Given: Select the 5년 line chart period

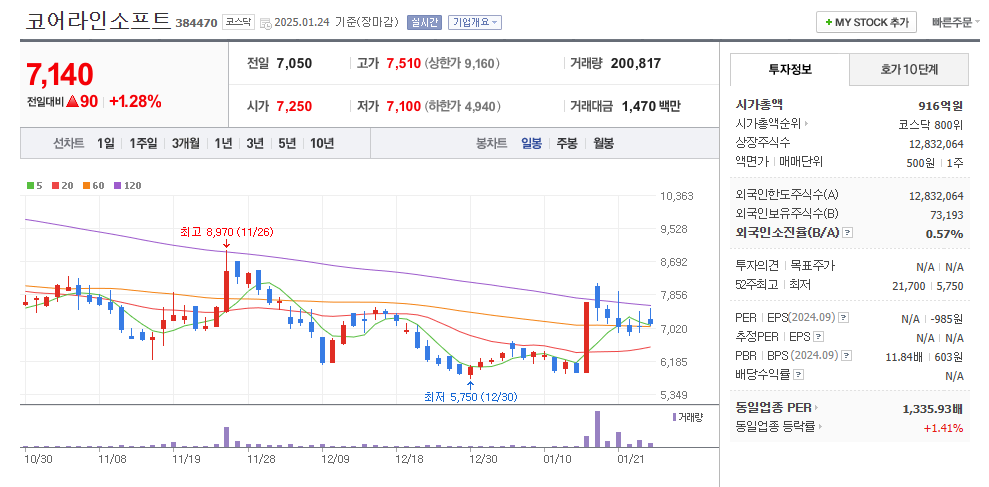Looking at the screenshot, I should [286, 143].
